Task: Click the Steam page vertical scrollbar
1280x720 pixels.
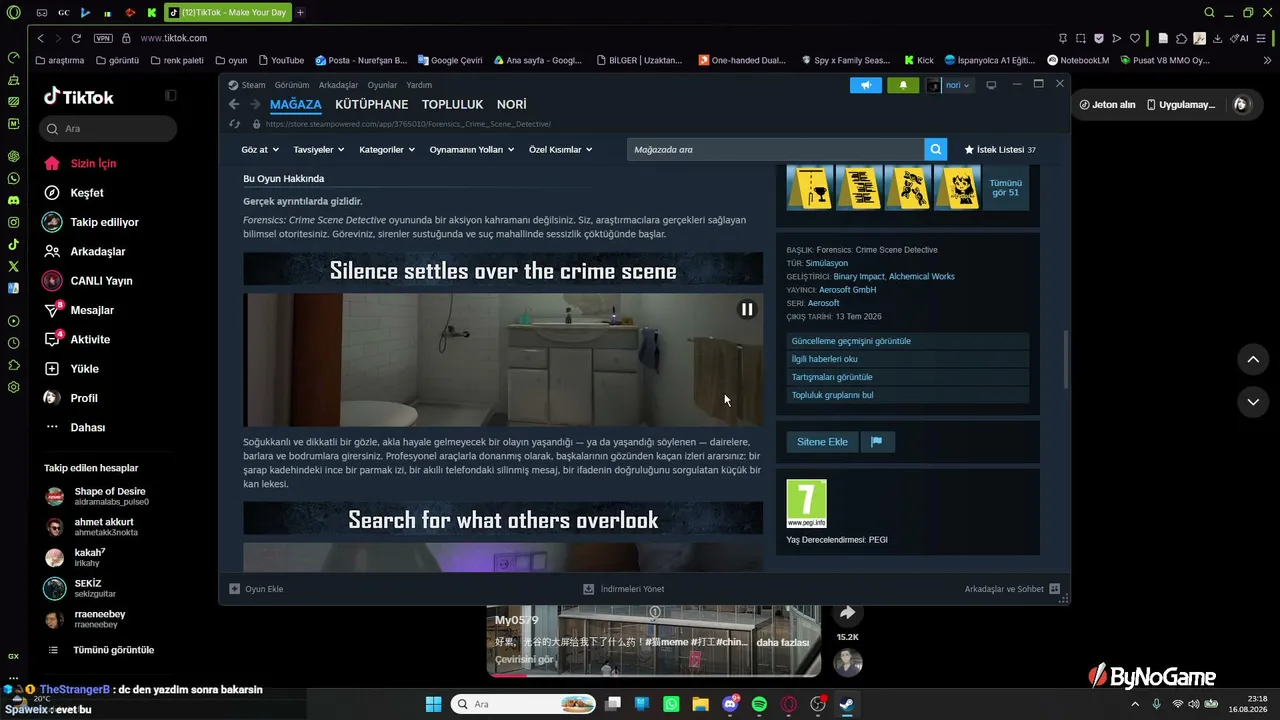Action: tap(1066, 360)
